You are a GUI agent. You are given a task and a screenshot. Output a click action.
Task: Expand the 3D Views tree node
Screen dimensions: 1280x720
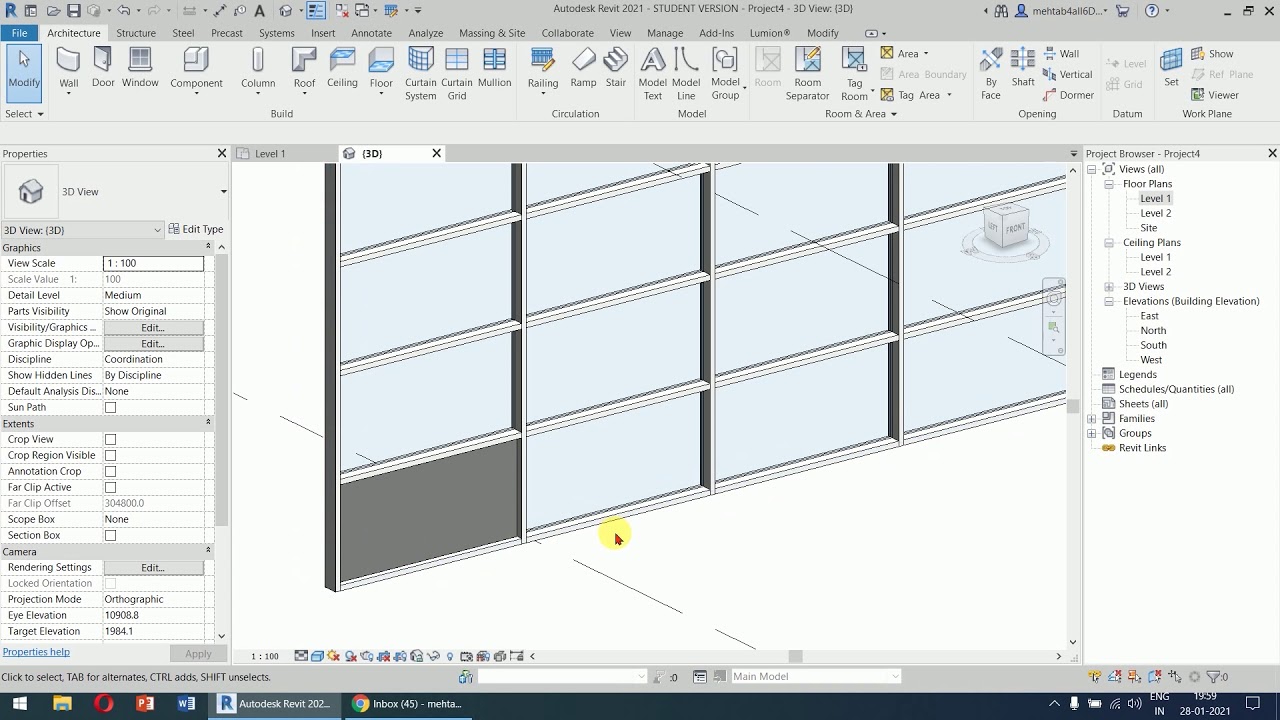pos(1109,287)
